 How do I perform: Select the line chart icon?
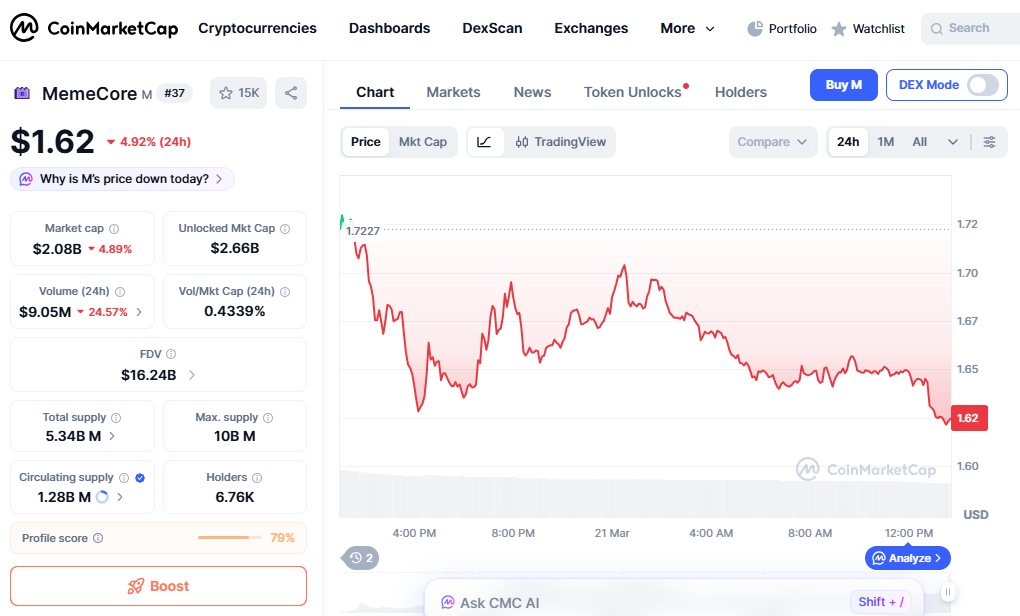pyautogui.click(x=484, y=142)
